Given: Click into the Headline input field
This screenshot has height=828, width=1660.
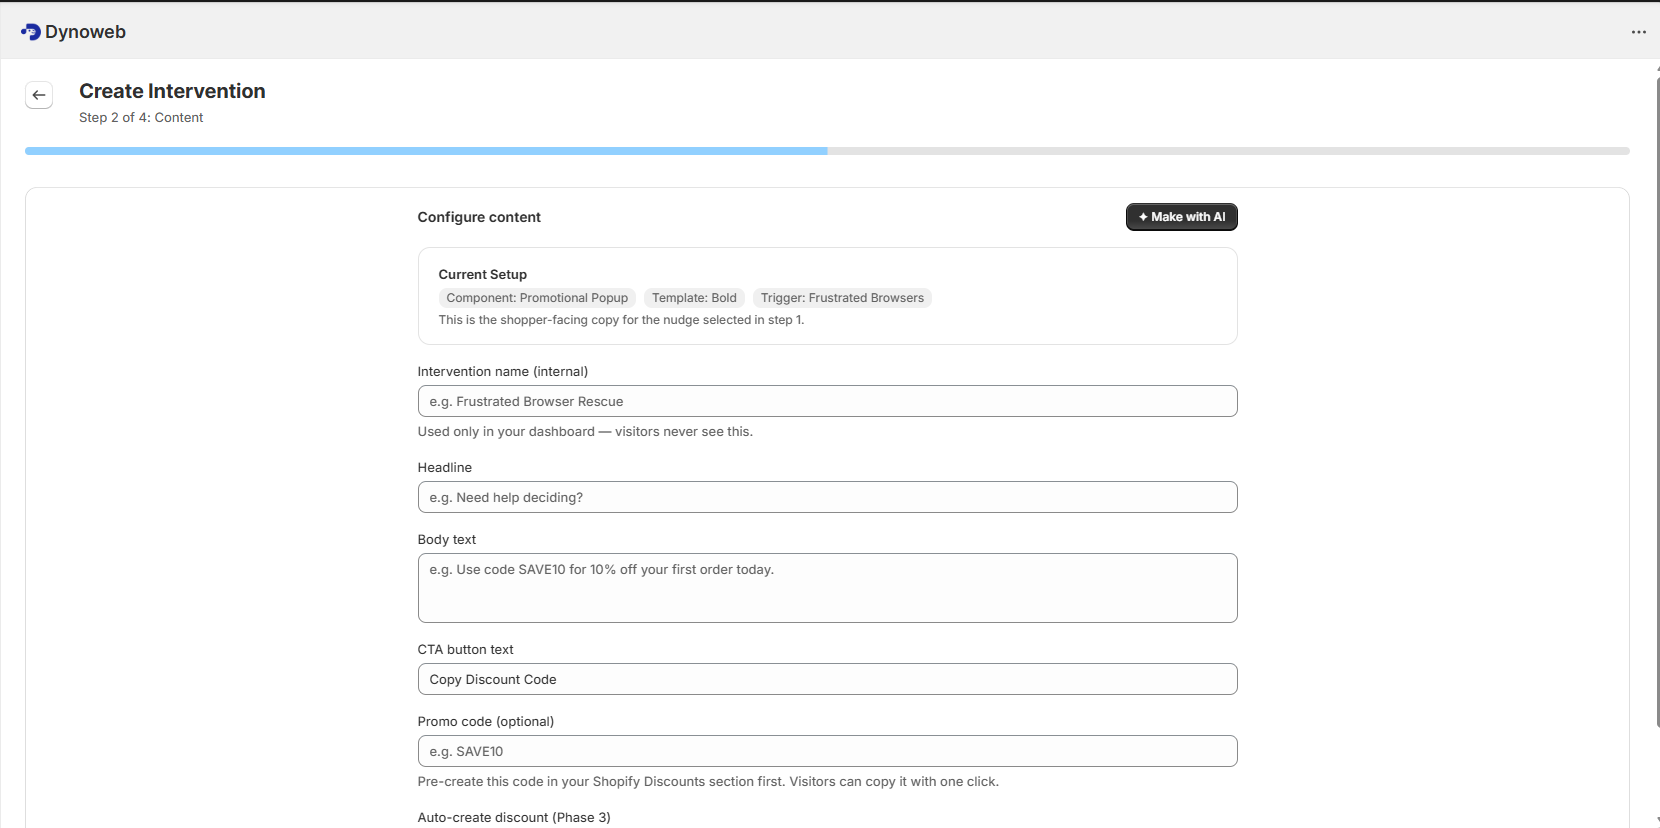Looking at the screenshot, I should point(827,497).
